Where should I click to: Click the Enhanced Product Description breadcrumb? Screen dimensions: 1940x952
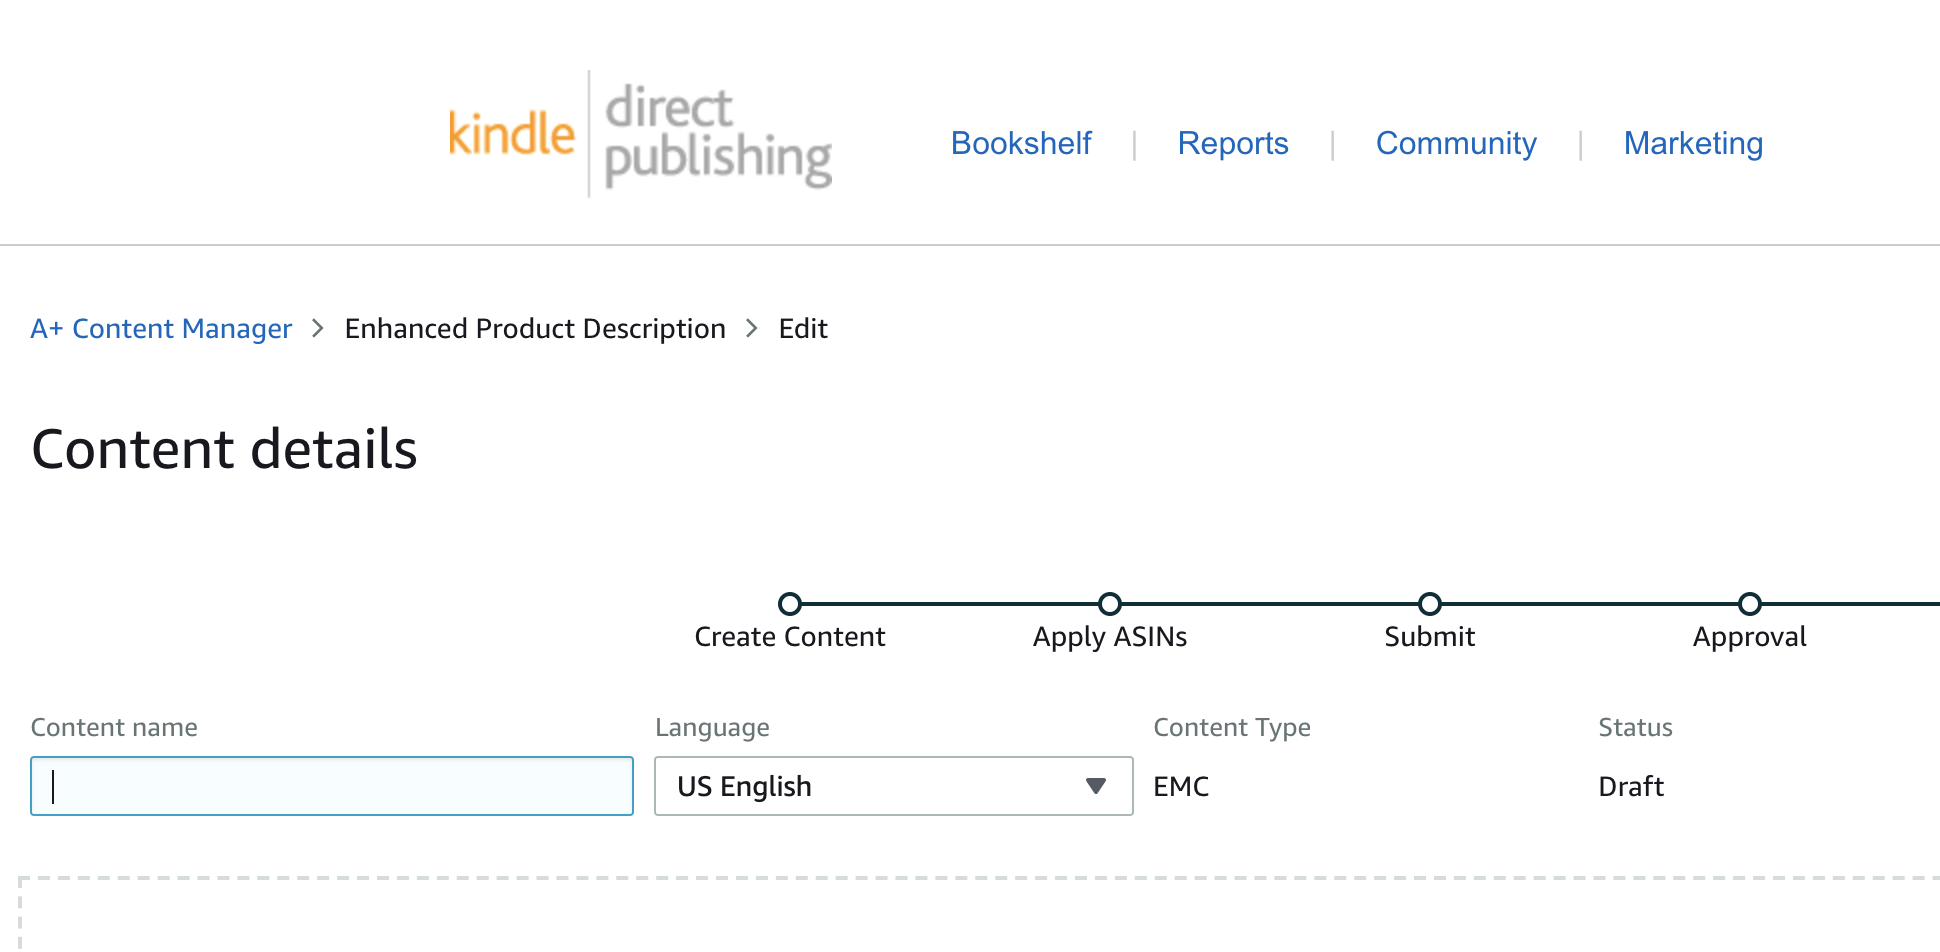pos(535,328)
